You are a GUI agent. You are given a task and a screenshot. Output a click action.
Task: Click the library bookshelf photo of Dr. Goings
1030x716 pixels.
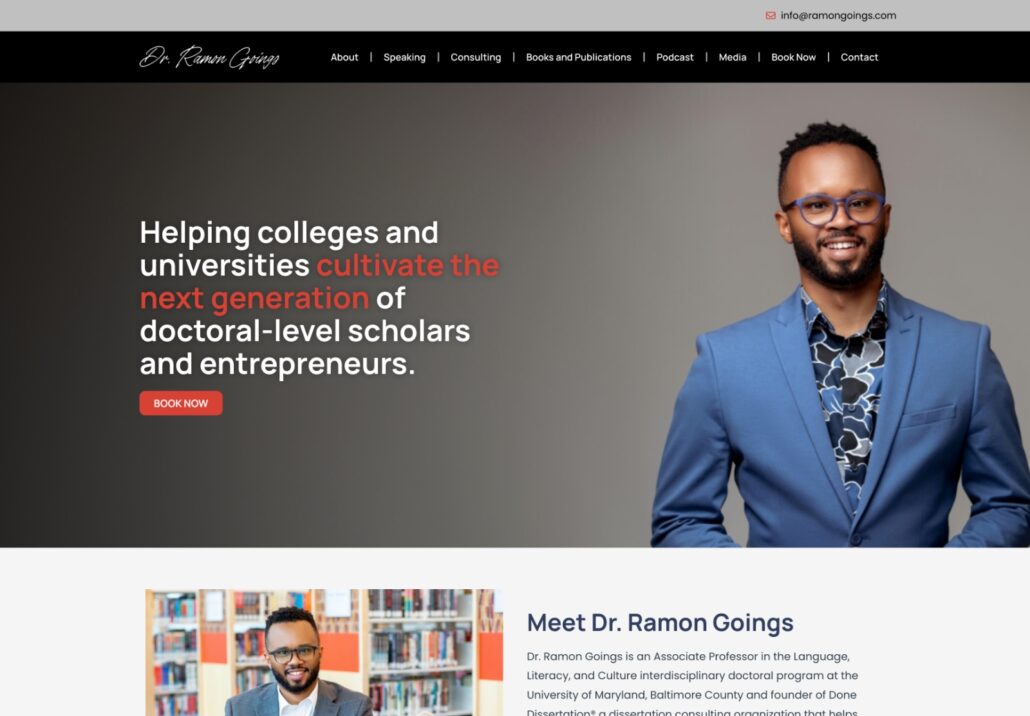tap(324, 652)
